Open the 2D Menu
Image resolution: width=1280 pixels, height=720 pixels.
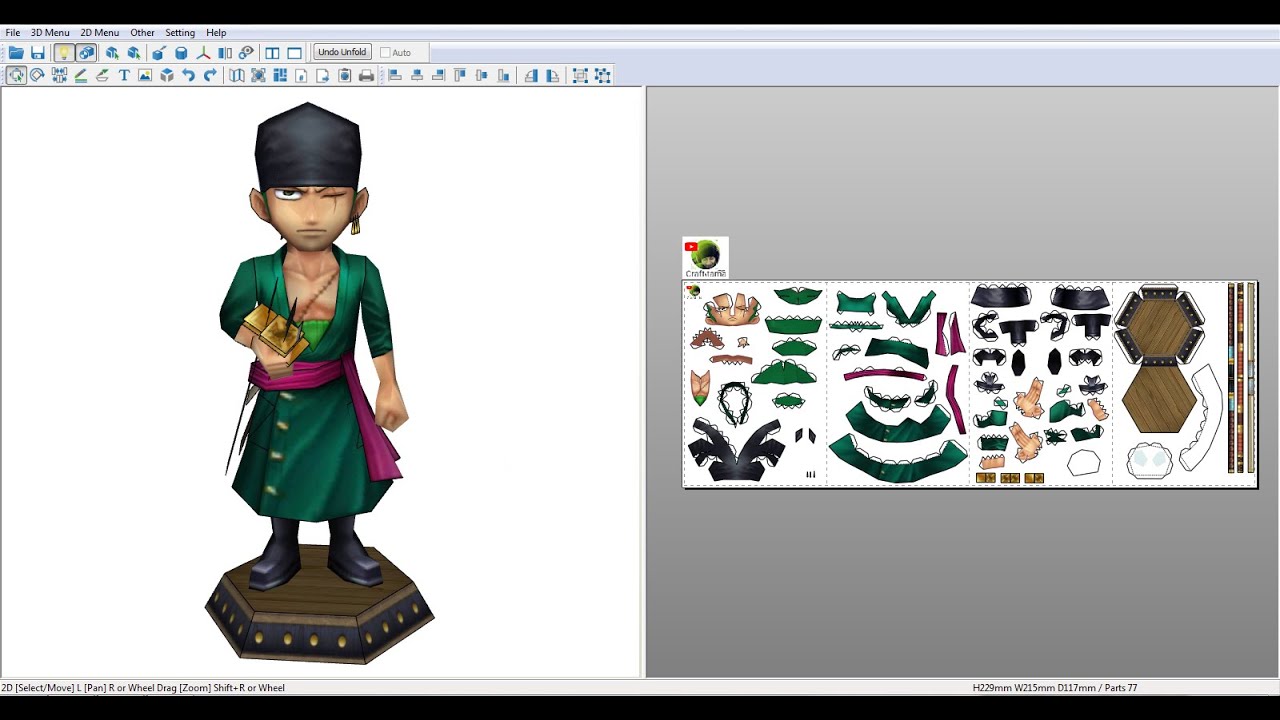coord(99,33)
